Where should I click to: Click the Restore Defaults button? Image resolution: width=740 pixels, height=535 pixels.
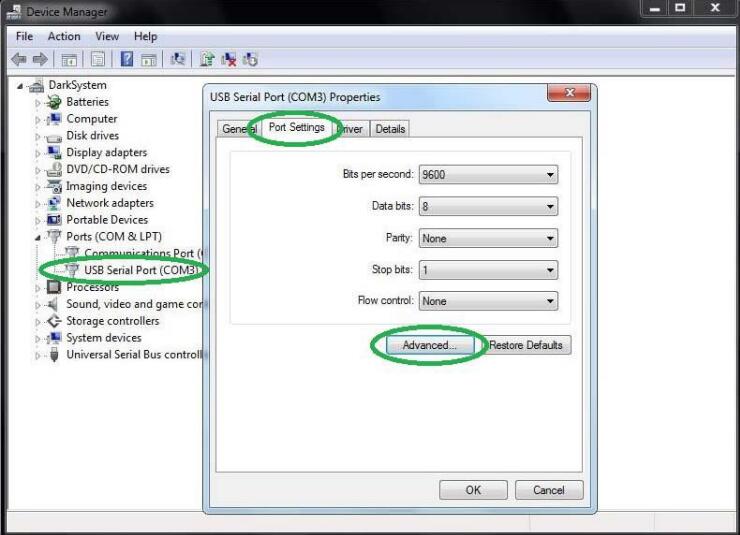526,345
